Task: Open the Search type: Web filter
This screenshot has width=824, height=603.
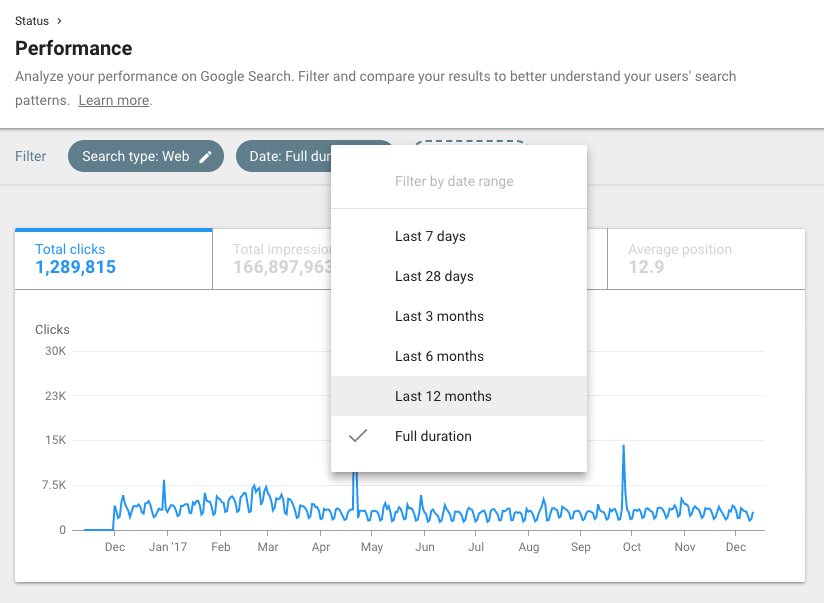Action: point(146,156)
